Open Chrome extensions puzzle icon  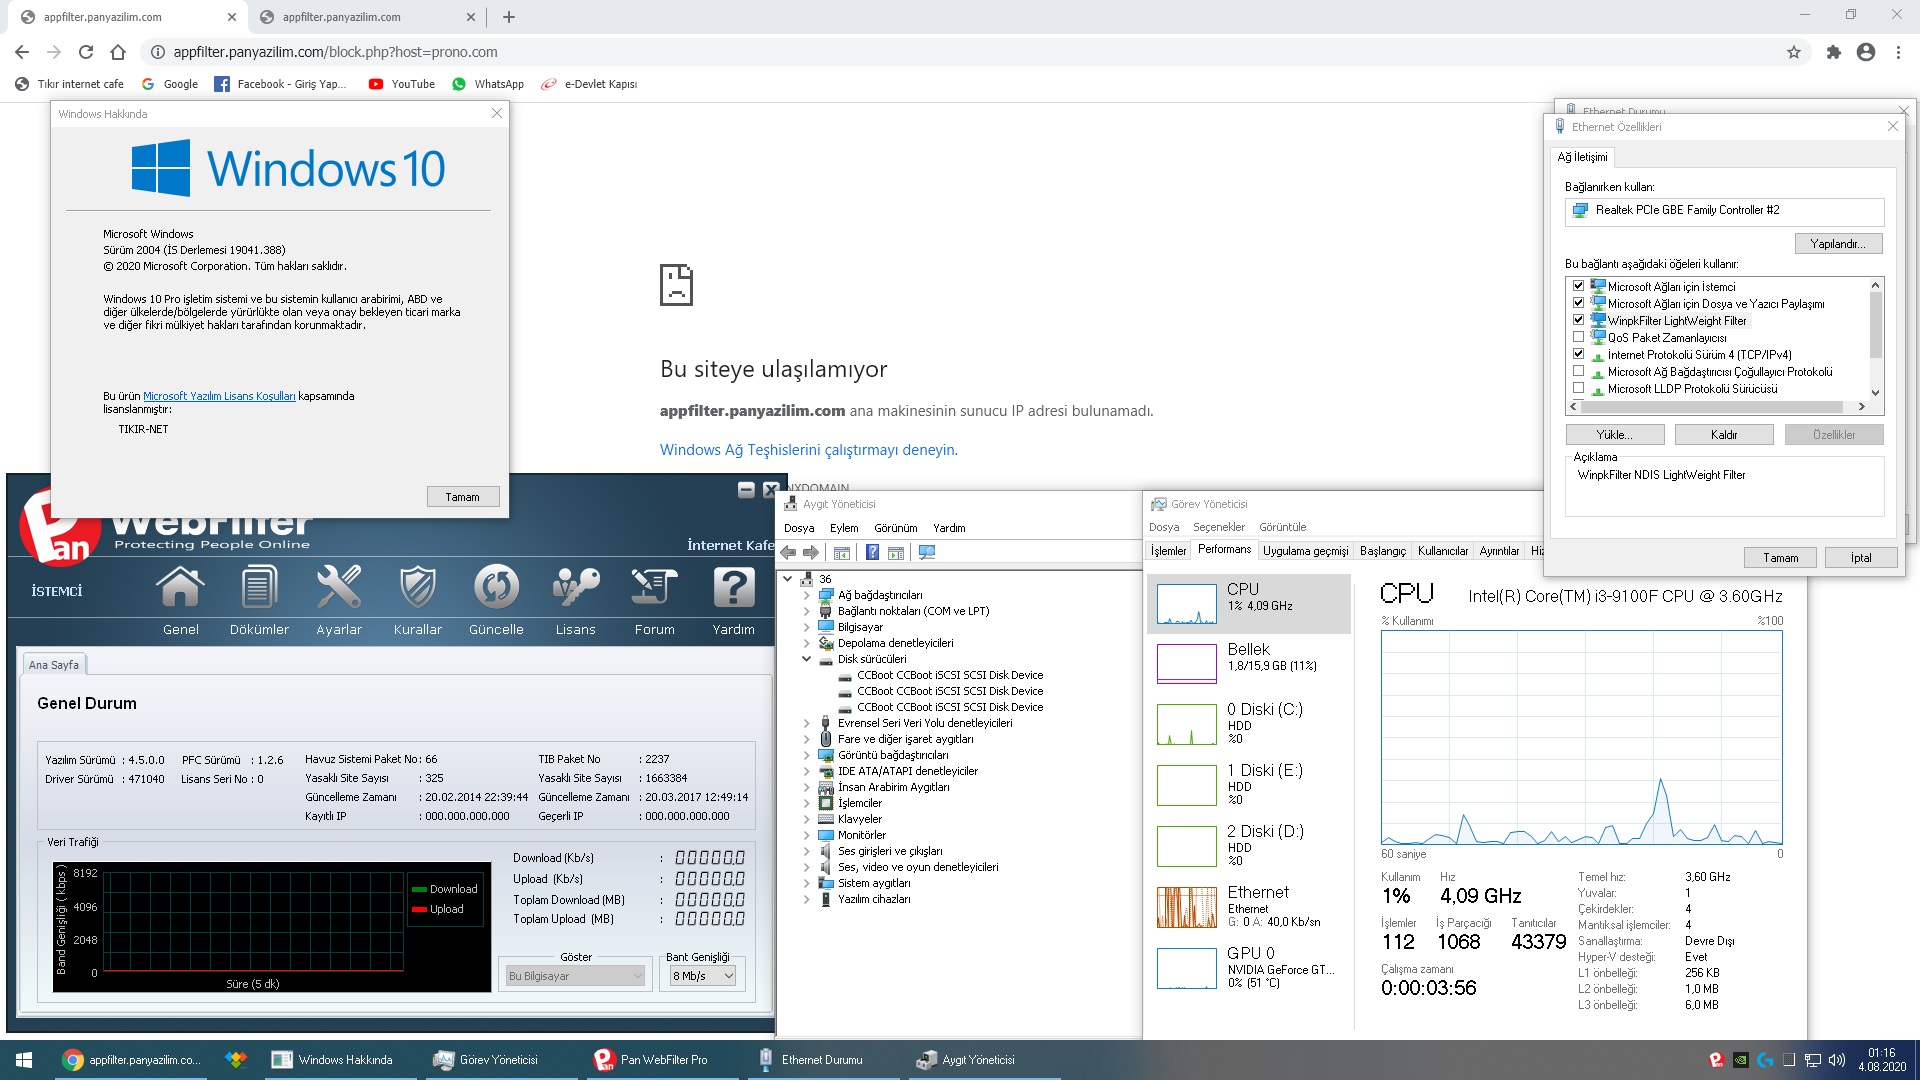point(1833,52)
